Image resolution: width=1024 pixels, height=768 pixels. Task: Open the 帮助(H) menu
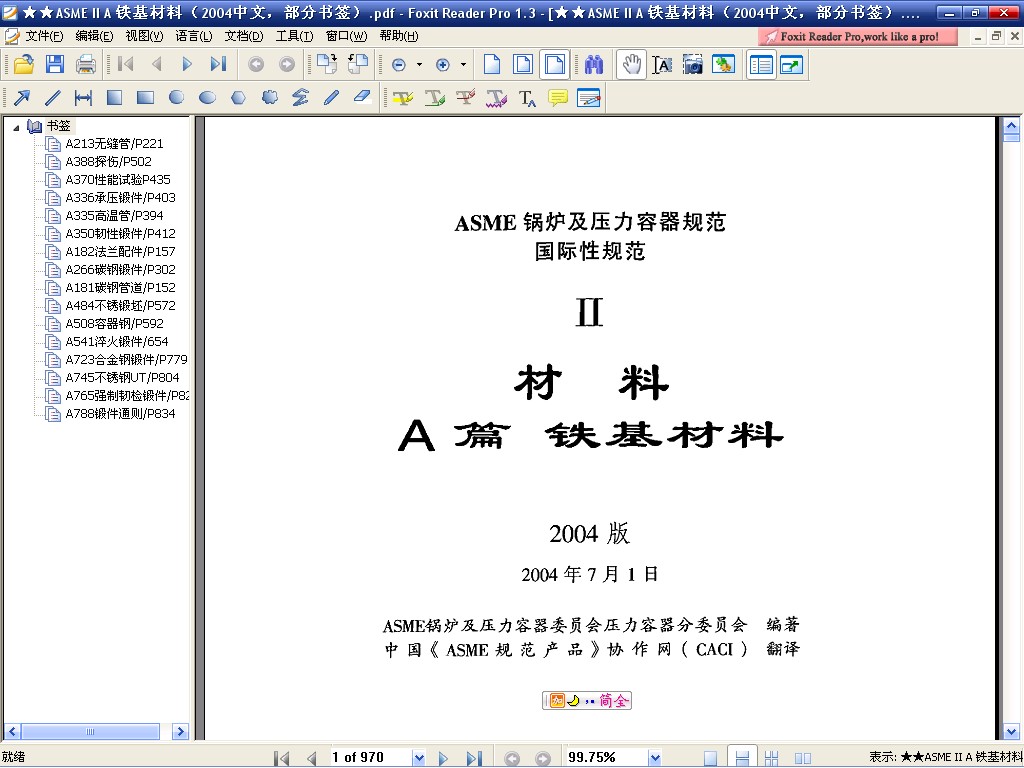tap(398, 36)
